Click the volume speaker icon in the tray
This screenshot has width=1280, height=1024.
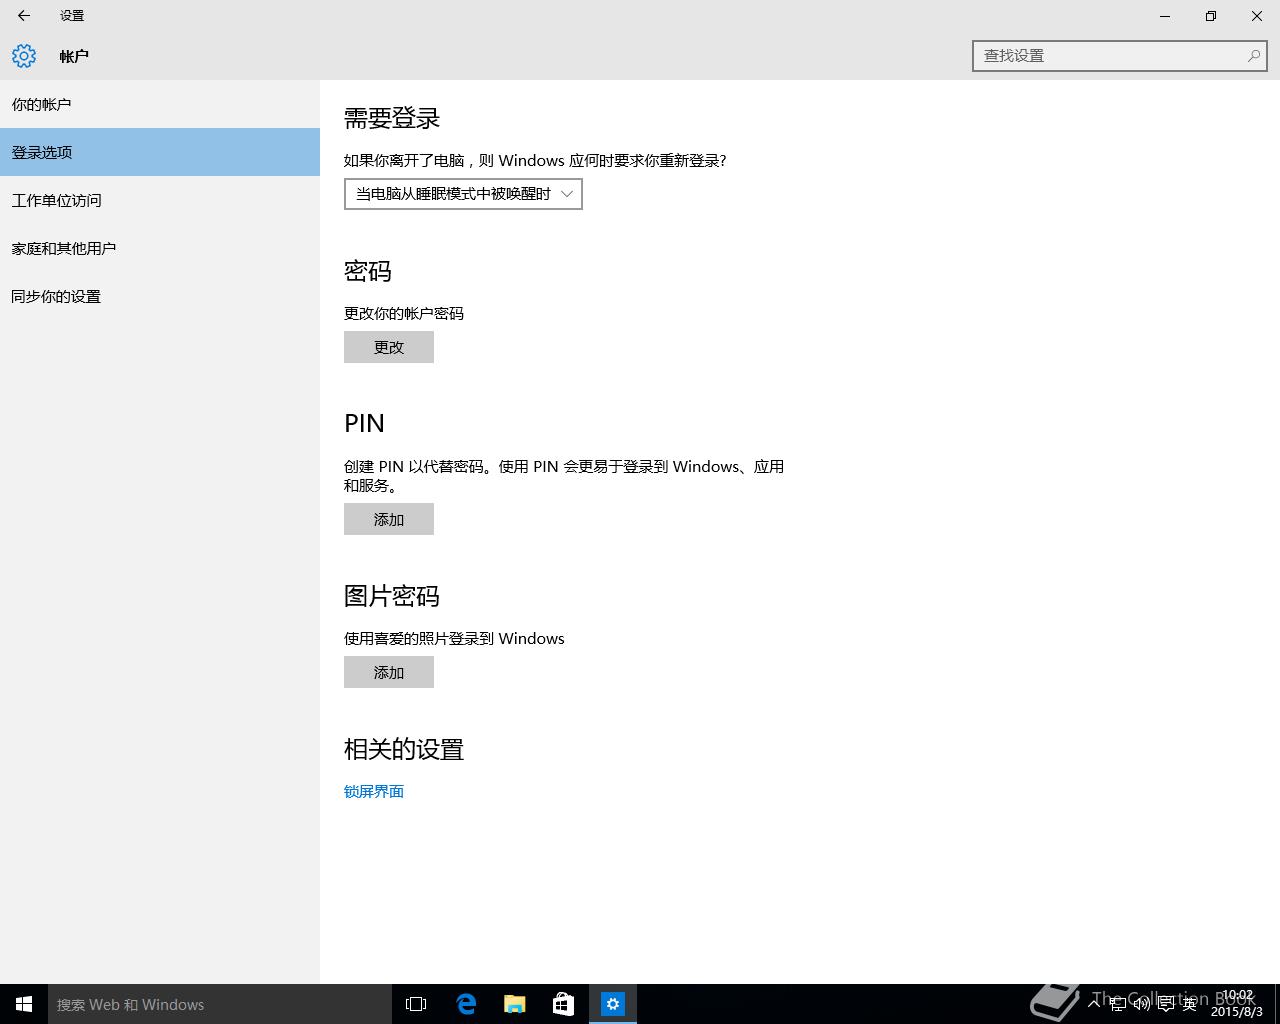(1141, 1004)
